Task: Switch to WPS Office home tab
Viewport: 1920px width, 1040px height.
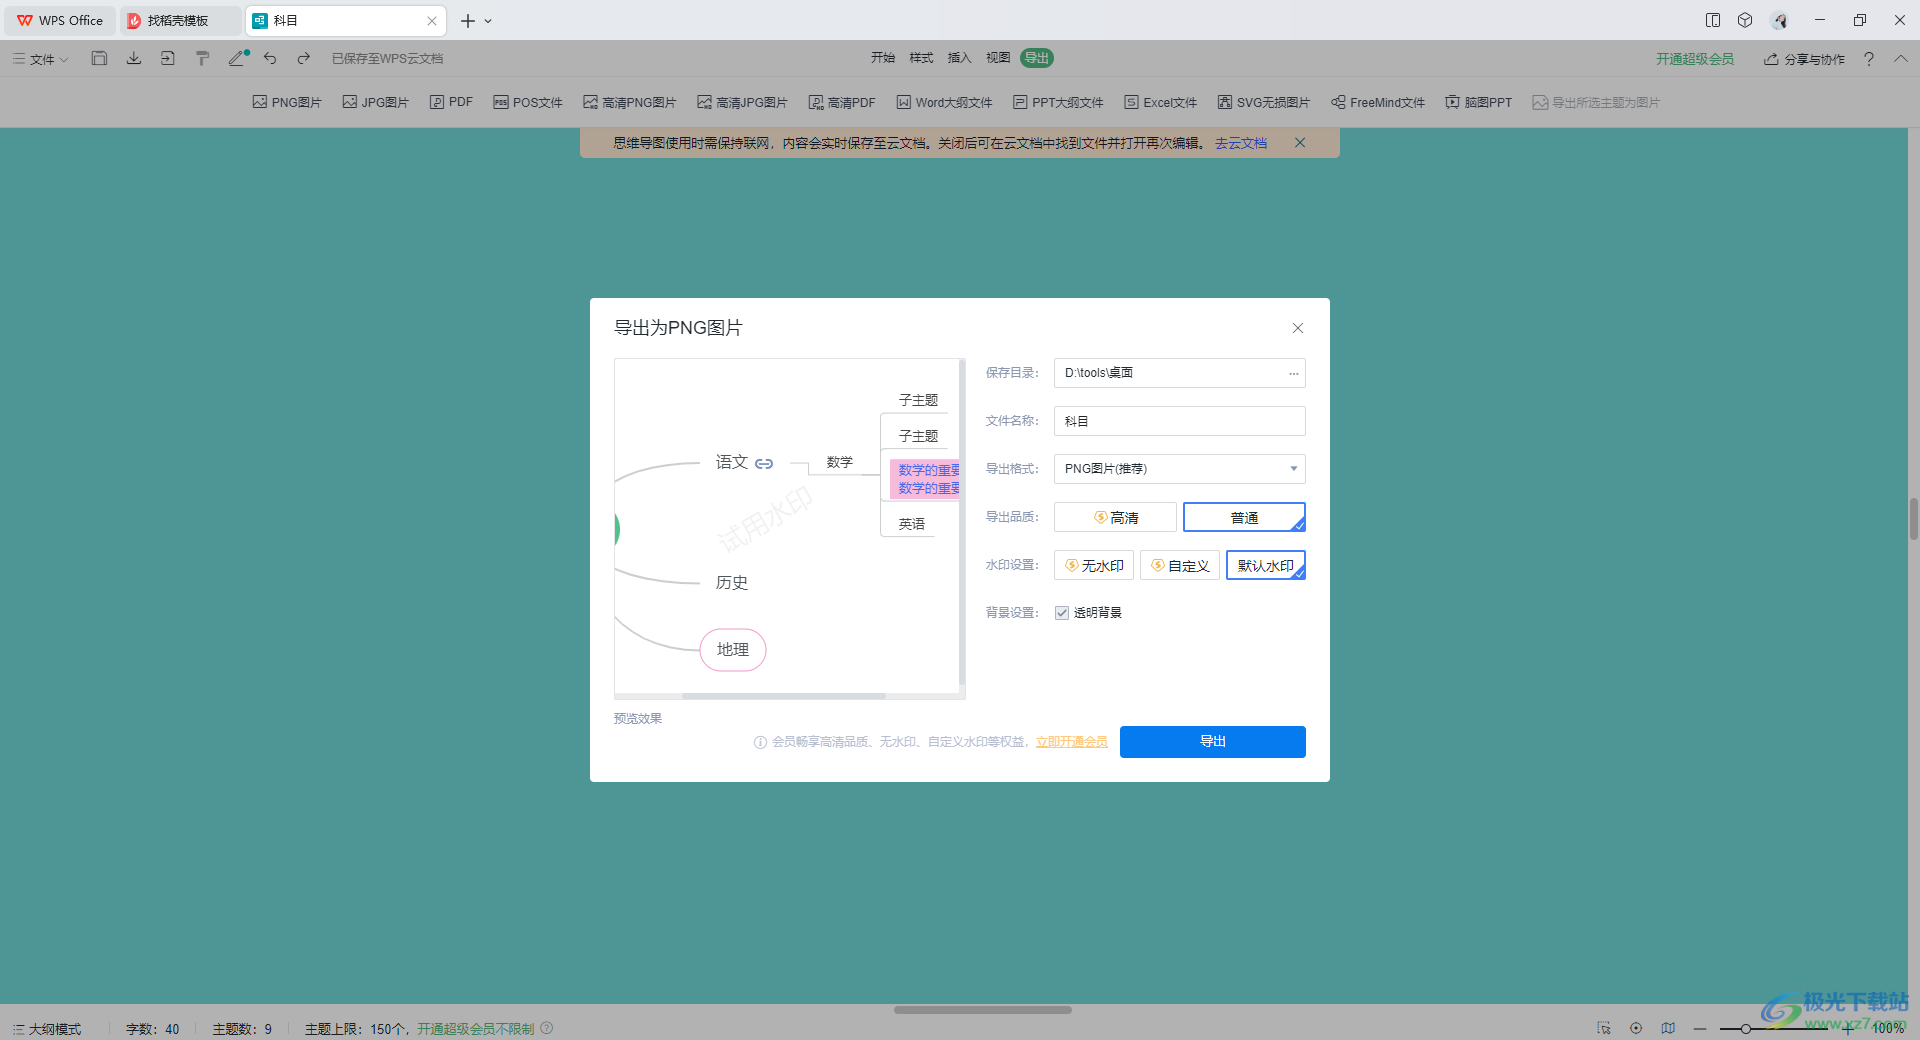Action: [60, 20]
